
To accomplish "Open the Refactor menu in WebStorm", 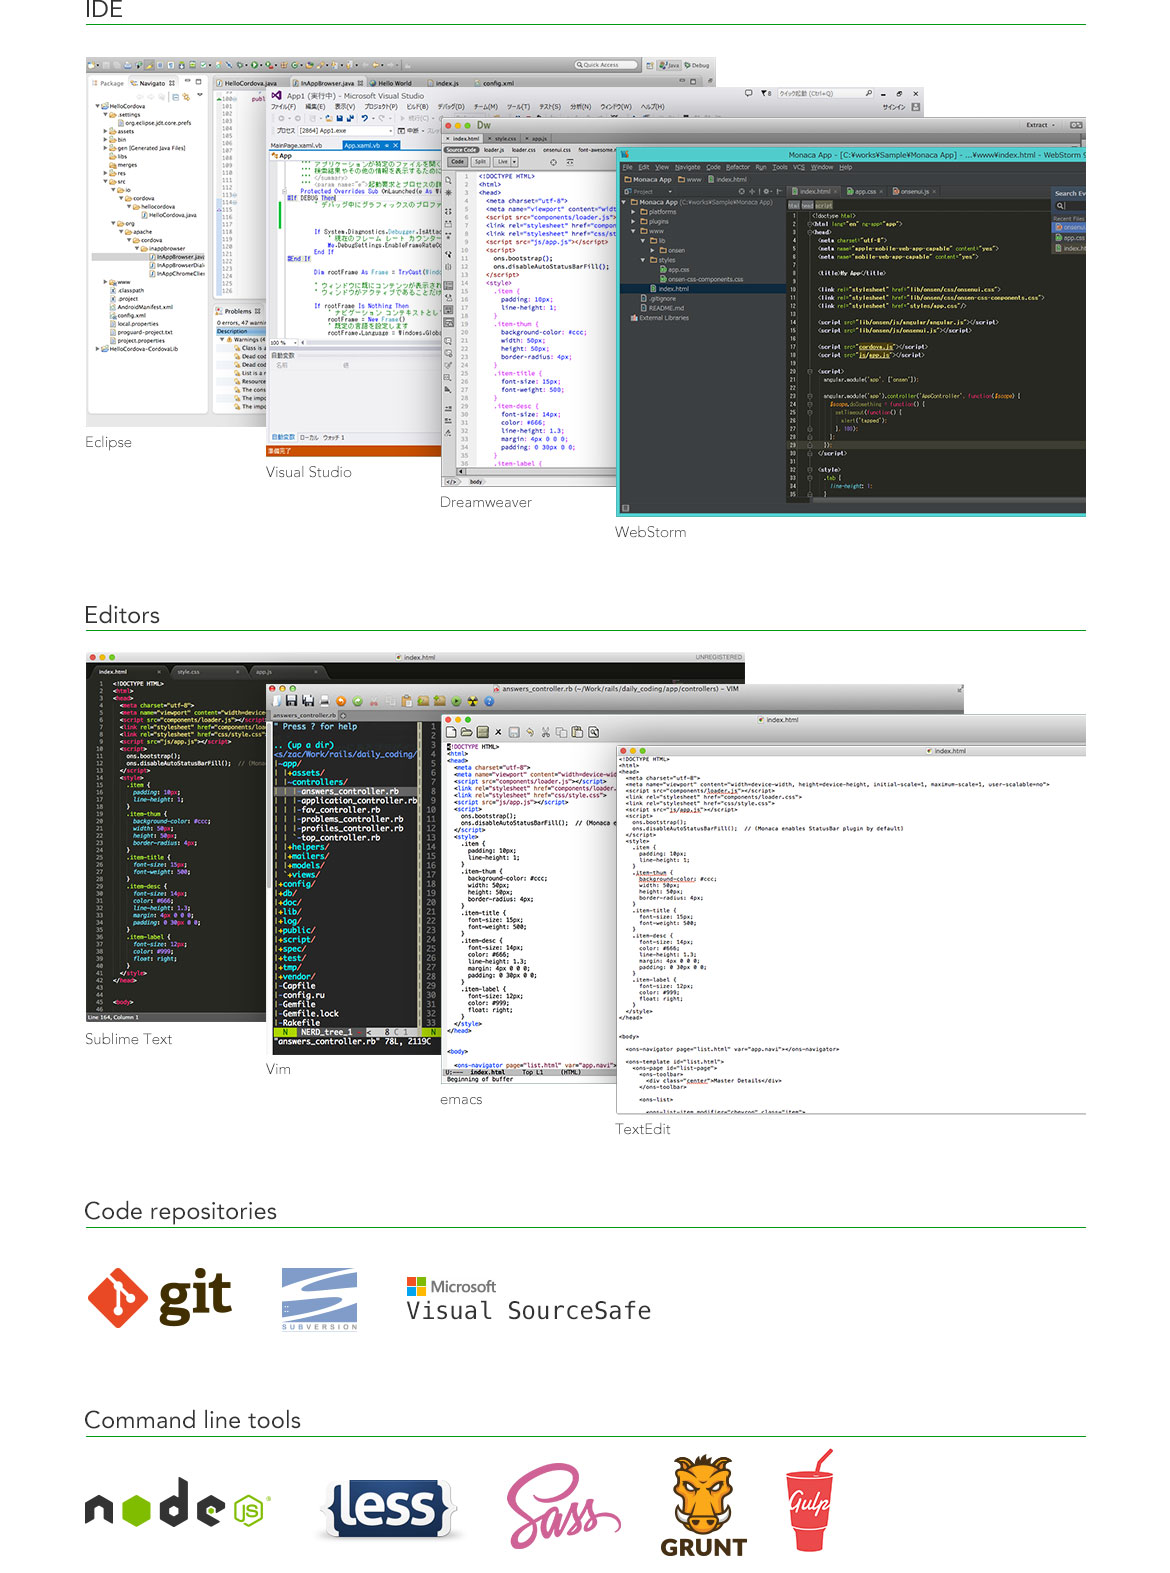I will point(737,167).
